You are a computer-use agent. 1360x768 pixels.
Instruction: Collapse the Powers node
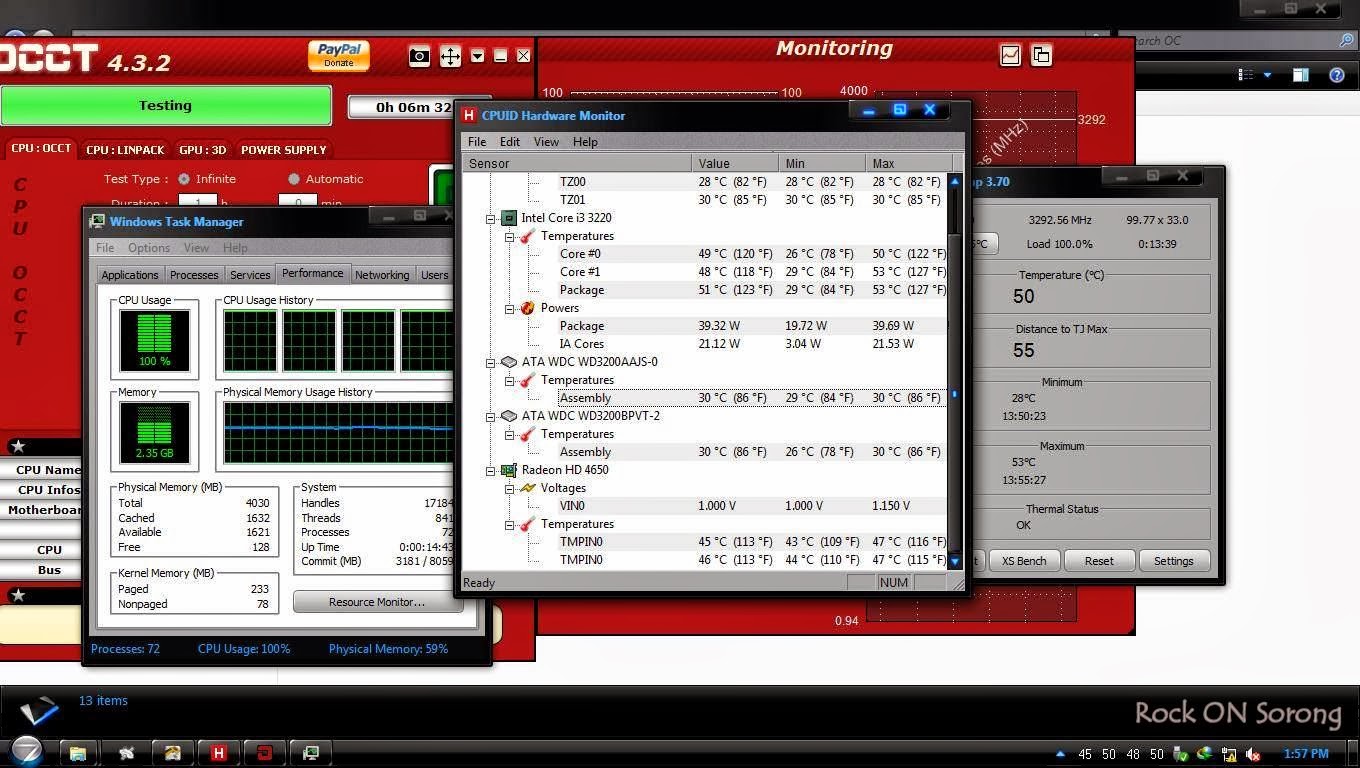(509, 308)
